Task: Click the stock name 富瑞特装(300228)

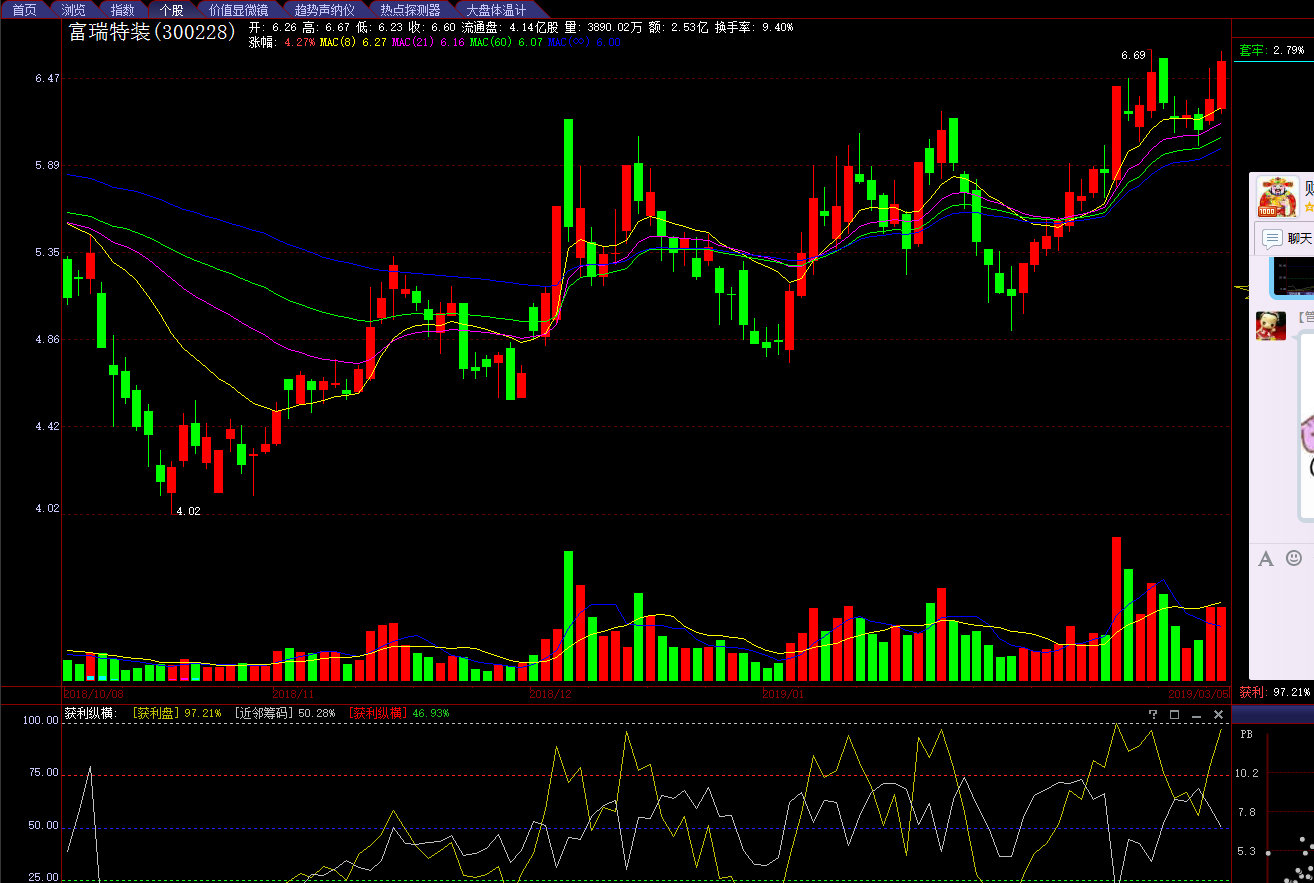Action: point(152,32)
